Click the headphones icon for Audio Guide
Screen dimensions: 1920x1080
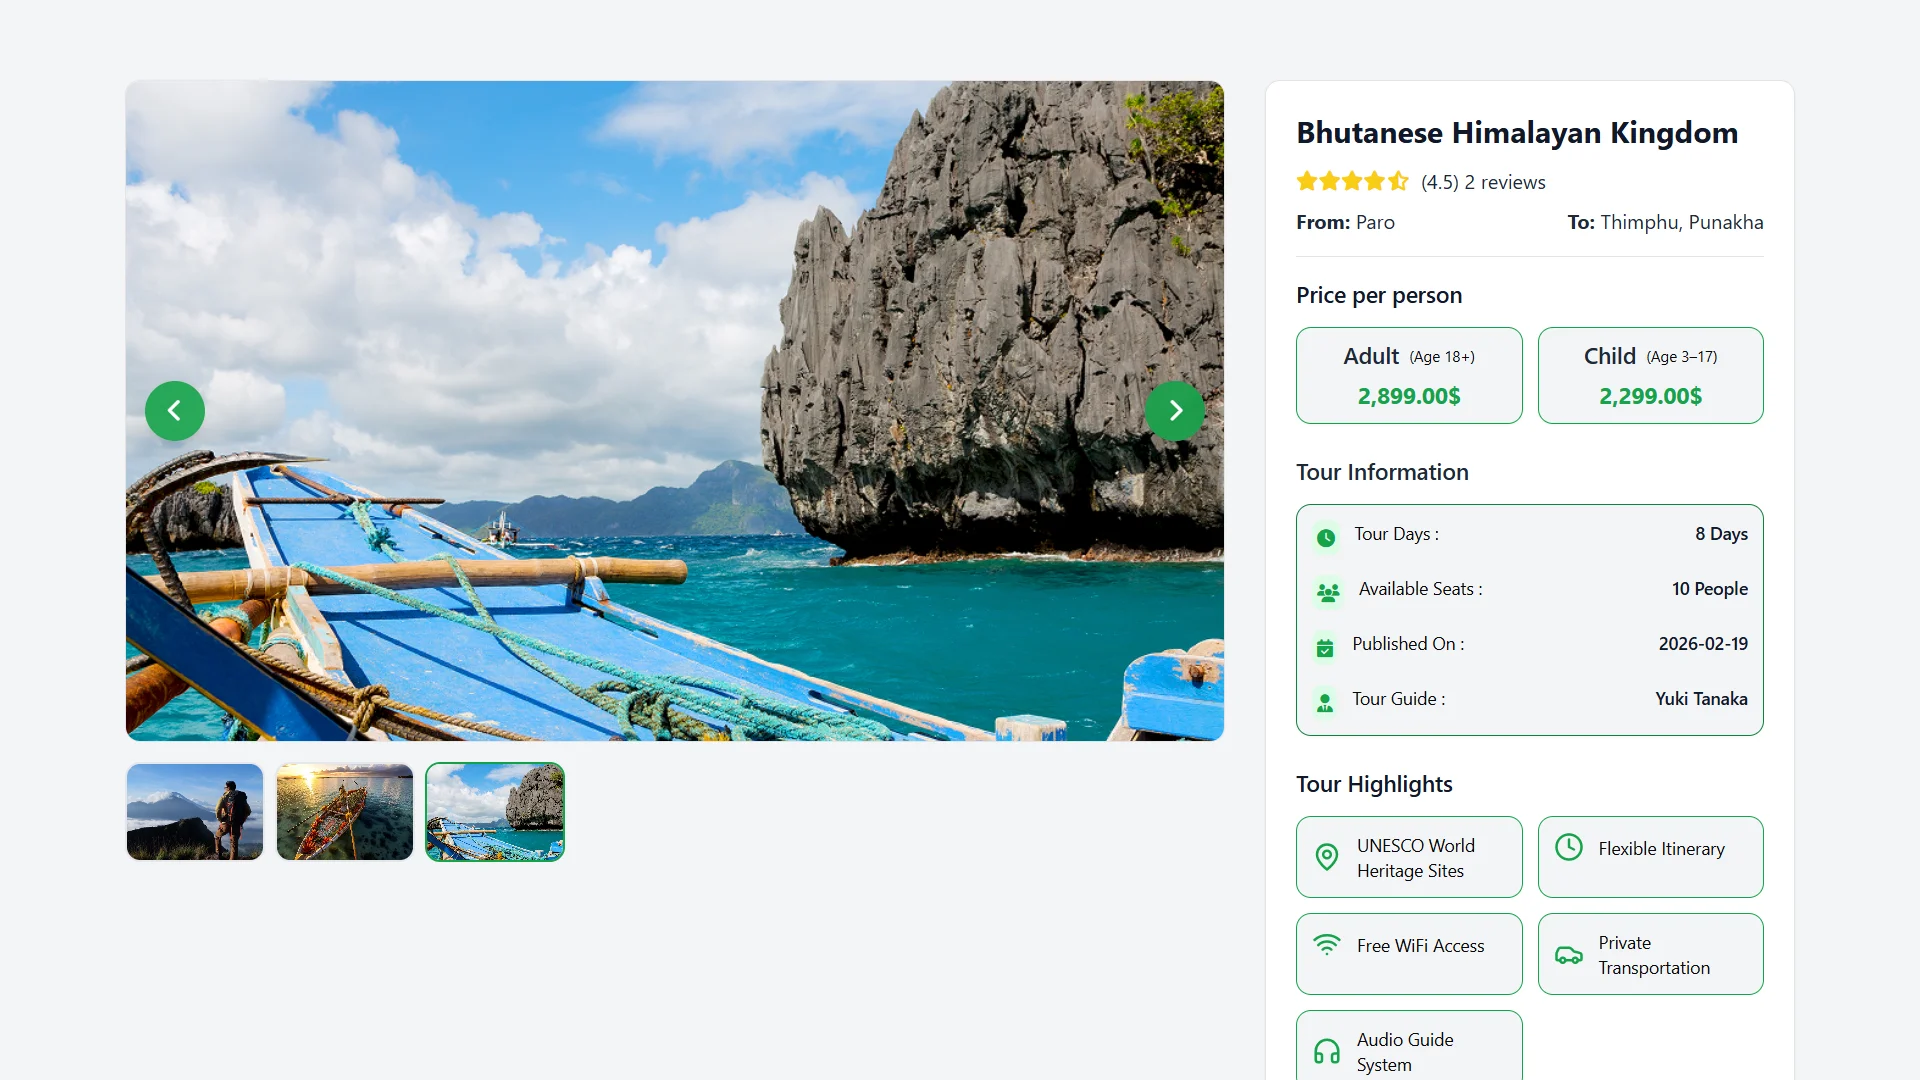coord(1327,1052)
